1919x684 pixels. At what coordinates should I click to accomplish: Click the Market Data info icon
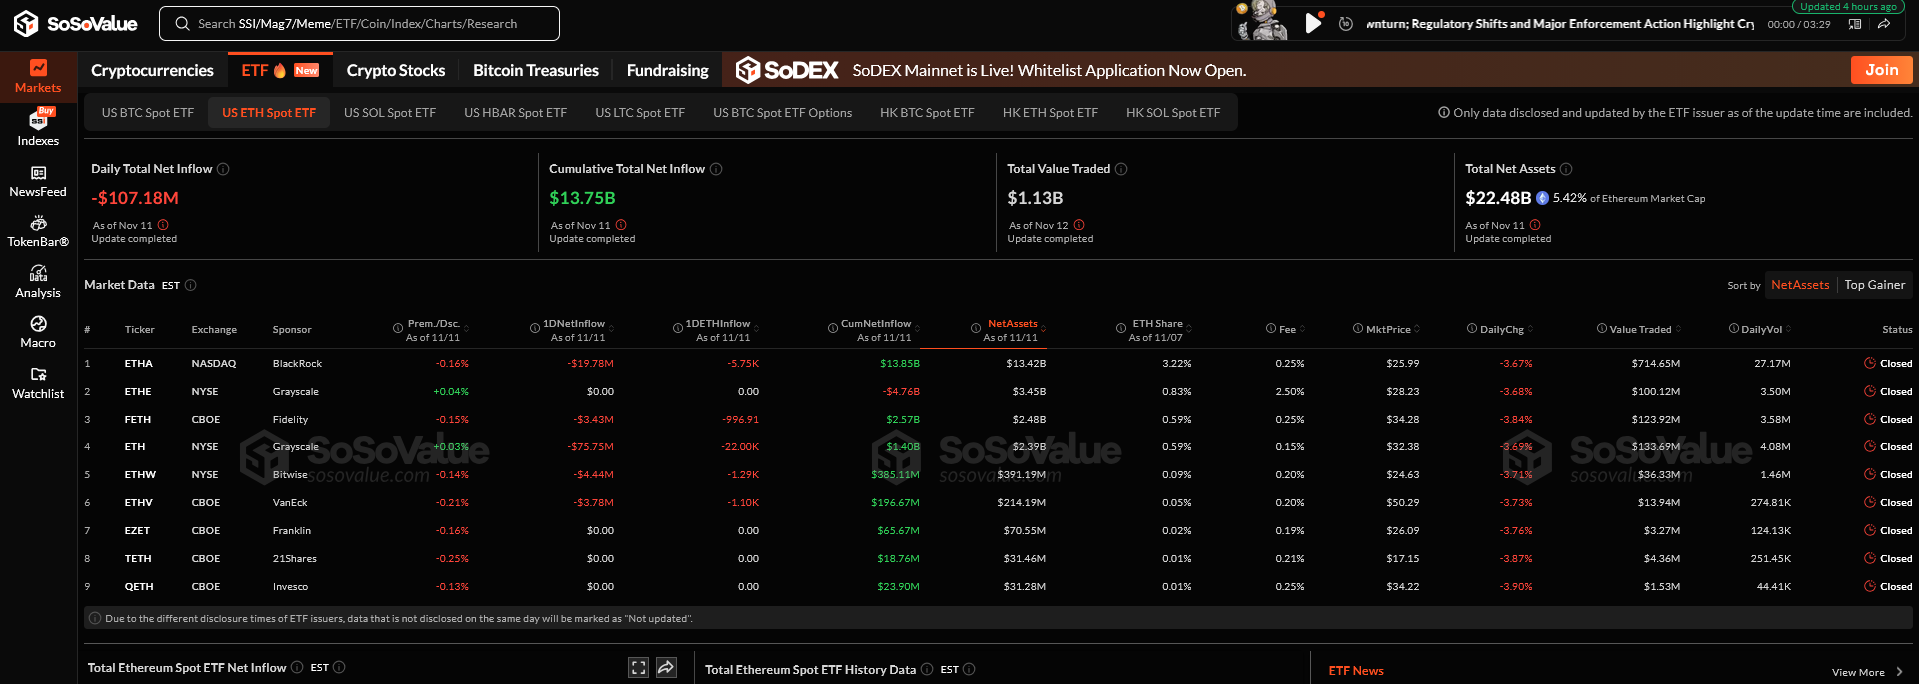pos(191,285)
